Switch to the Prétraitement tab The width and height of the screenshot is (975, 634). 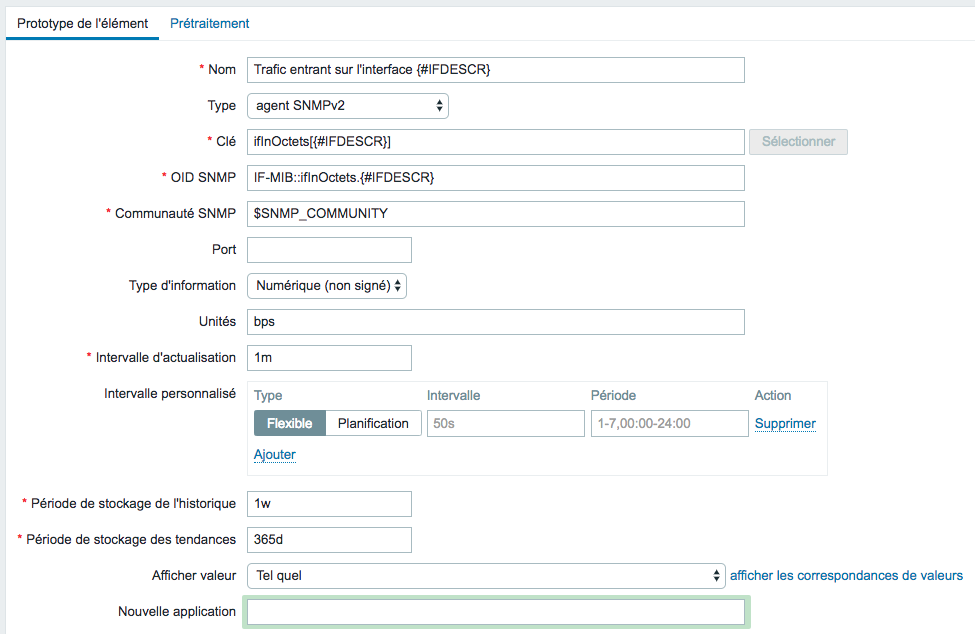[x=210, y=24]
